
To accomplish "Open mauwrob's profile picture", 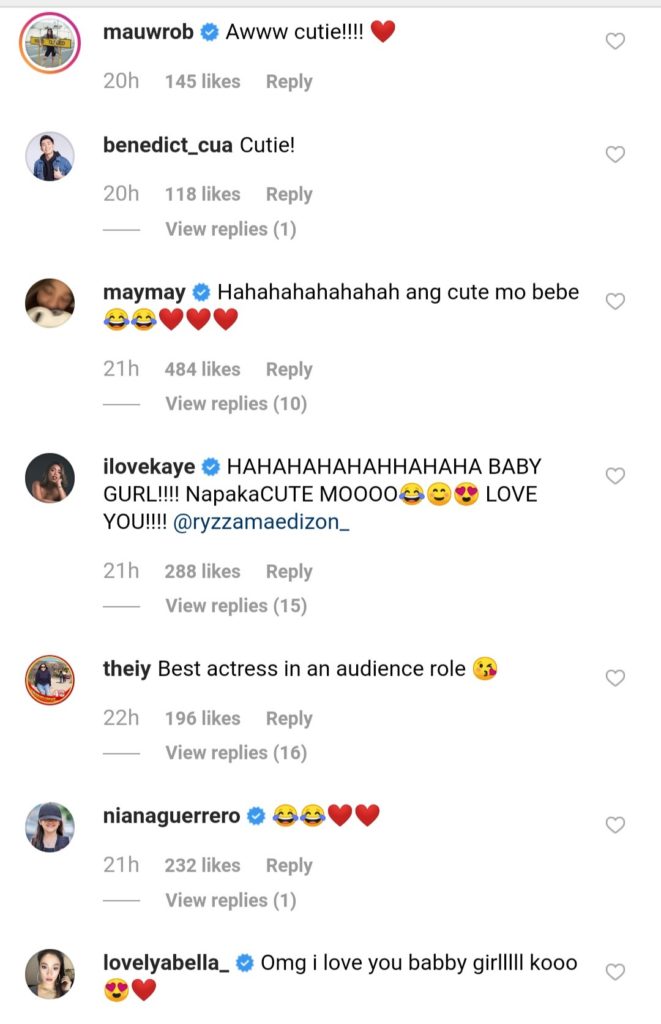I will pyautogui.click(x=49, y=41).
